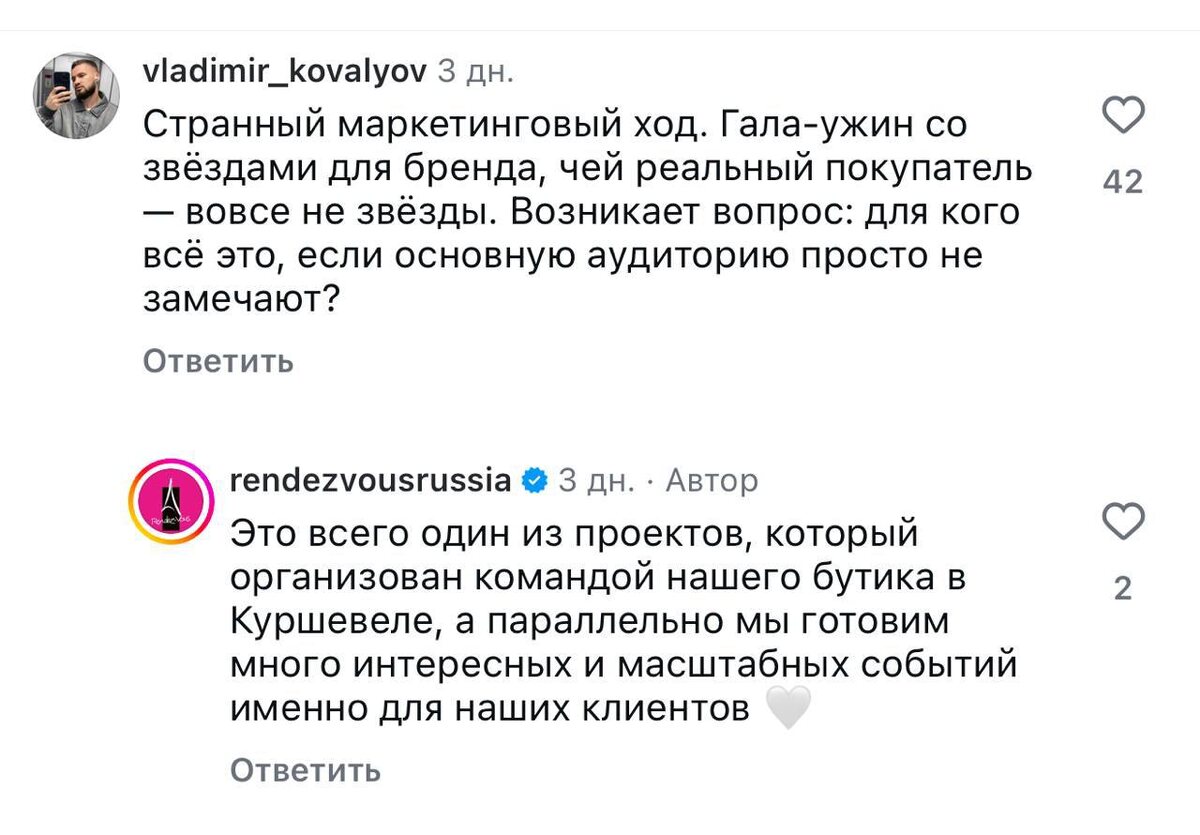Click the Eiffel Tower logo in the round avatar
The height and width of the screenshot is (835, 1200).
click(170, 495)
